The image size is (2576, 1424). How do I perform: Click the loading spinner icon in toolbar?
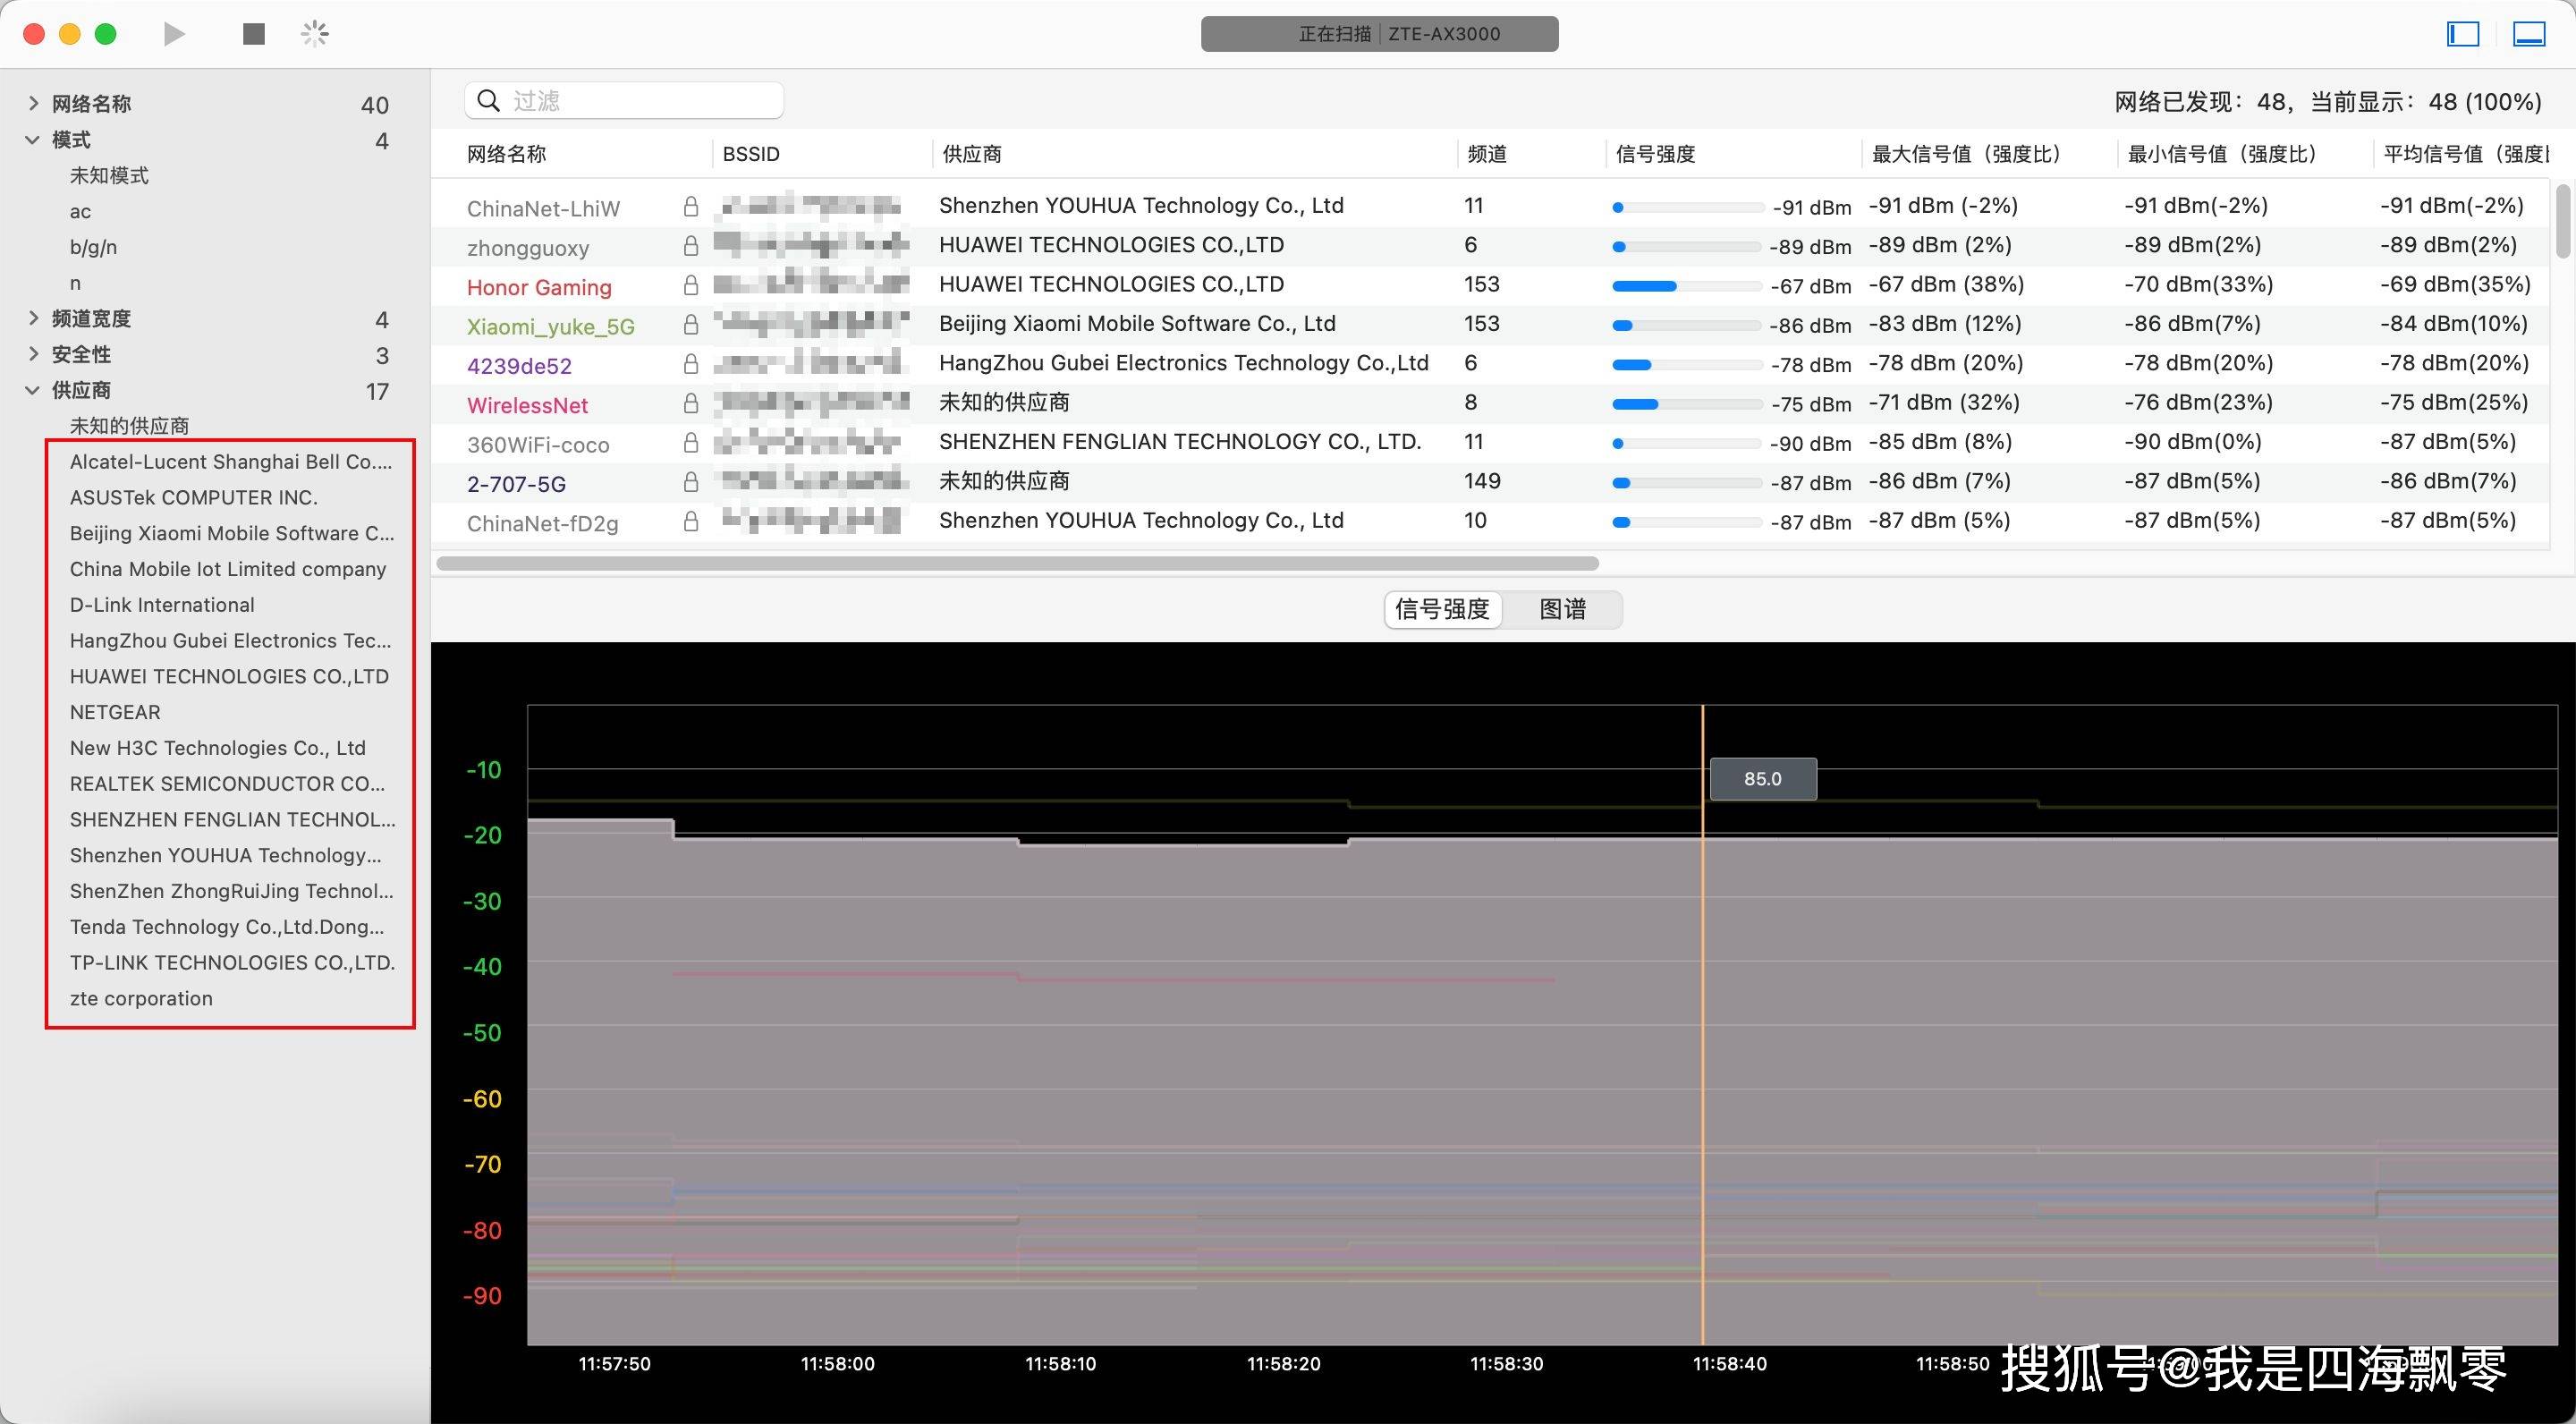point(314,34)
